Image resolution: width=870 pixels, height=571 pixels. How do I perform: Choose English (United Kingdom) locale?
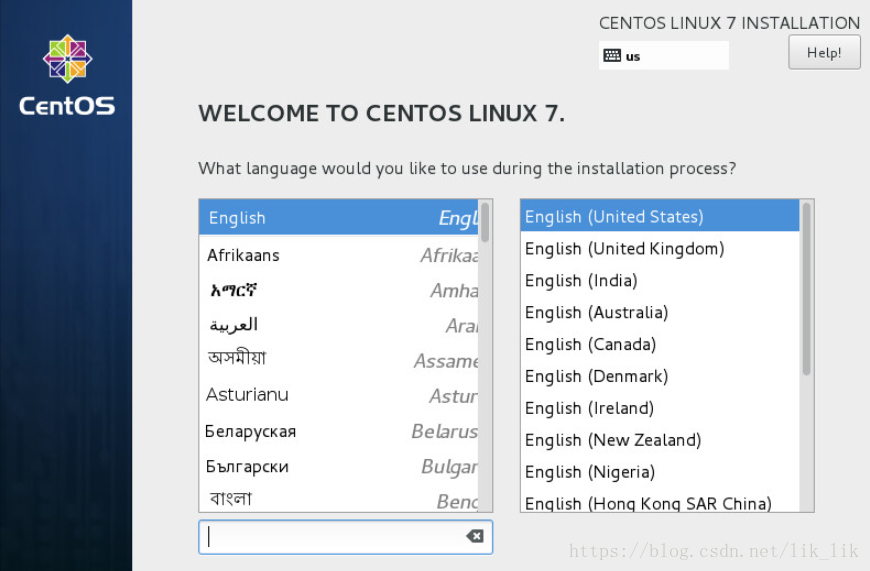pyautogui.click(x=660, y=249)
